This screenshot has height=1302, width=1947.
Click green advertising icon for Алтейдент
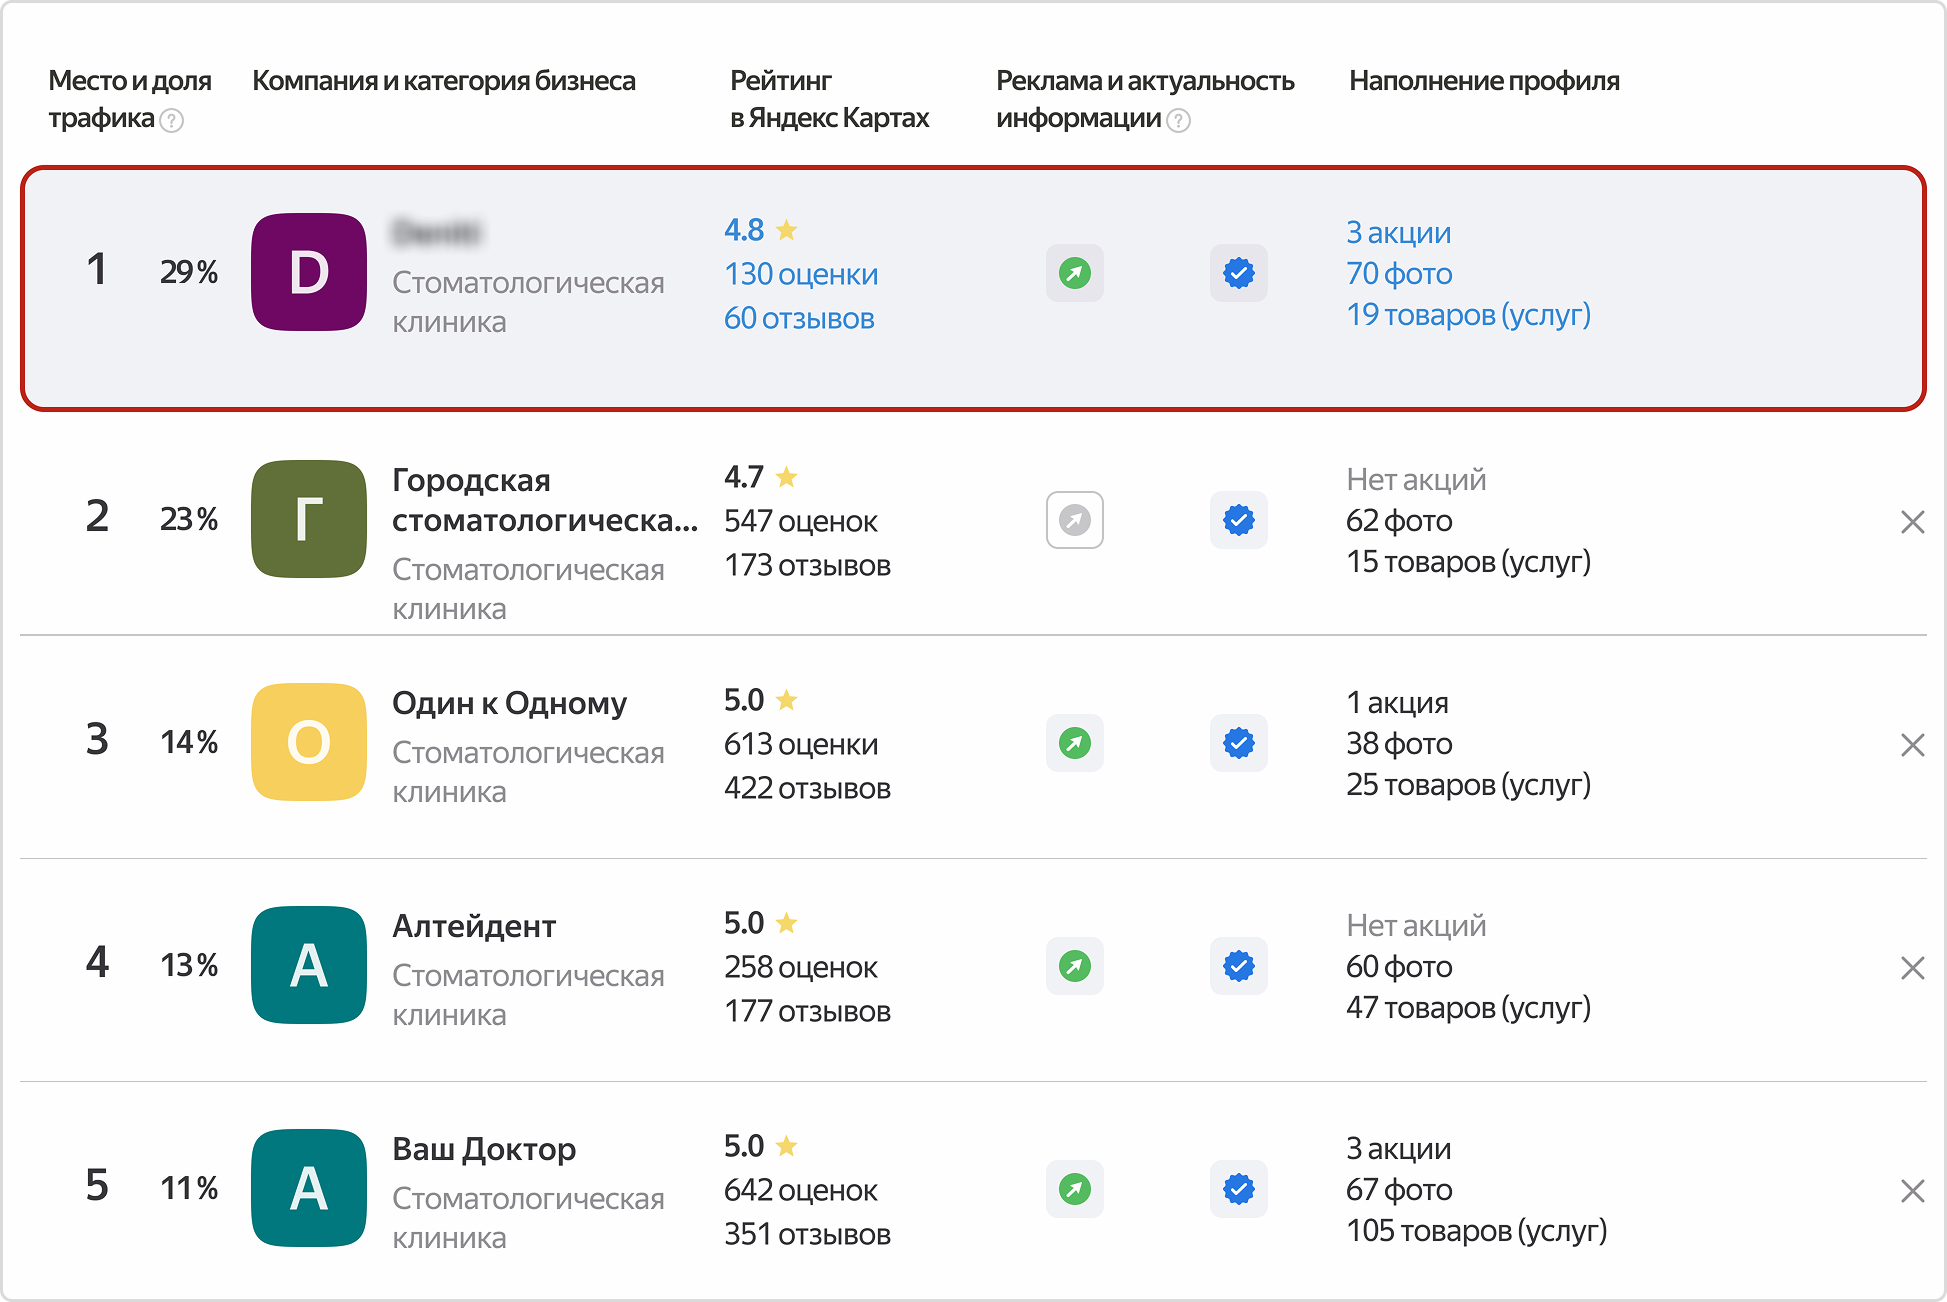pyautogui.click(x=1074, y=966)
